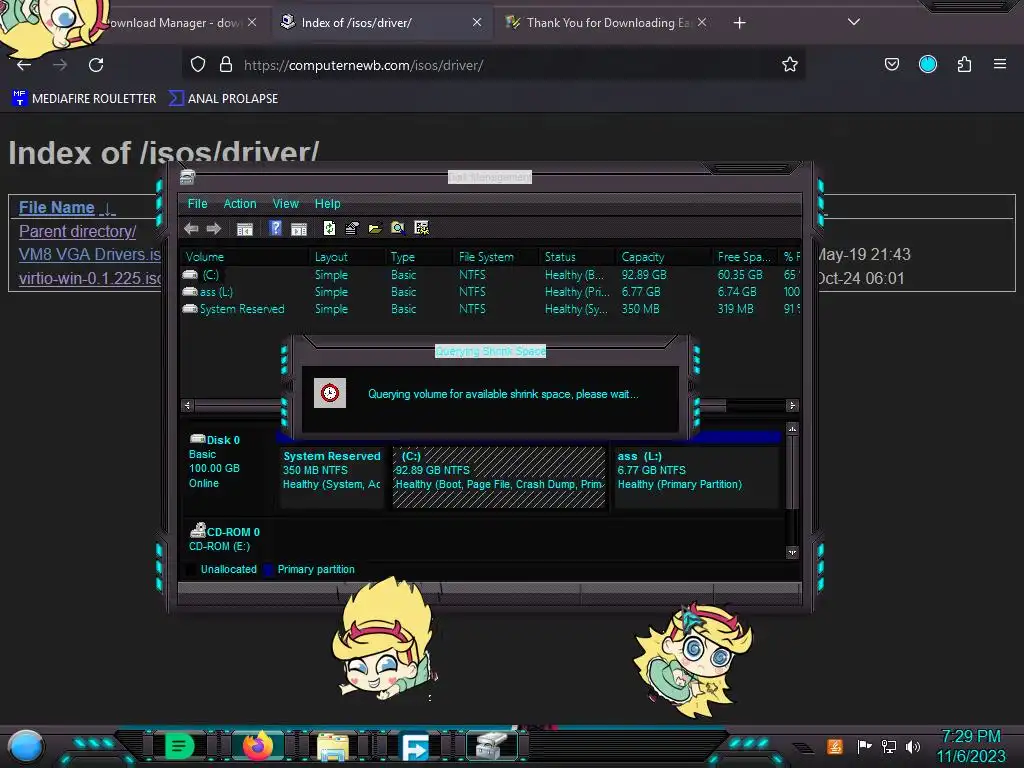Image resolution: width=1024 pixels, height=768 pixels.
Task: Click the clock icon in Querying Shrink Space dialog
Action: (330, 393)
